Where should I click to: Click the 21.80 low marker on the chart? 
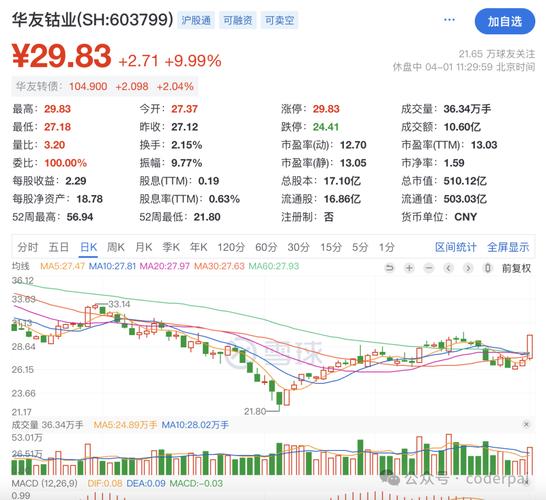(255, 412)
